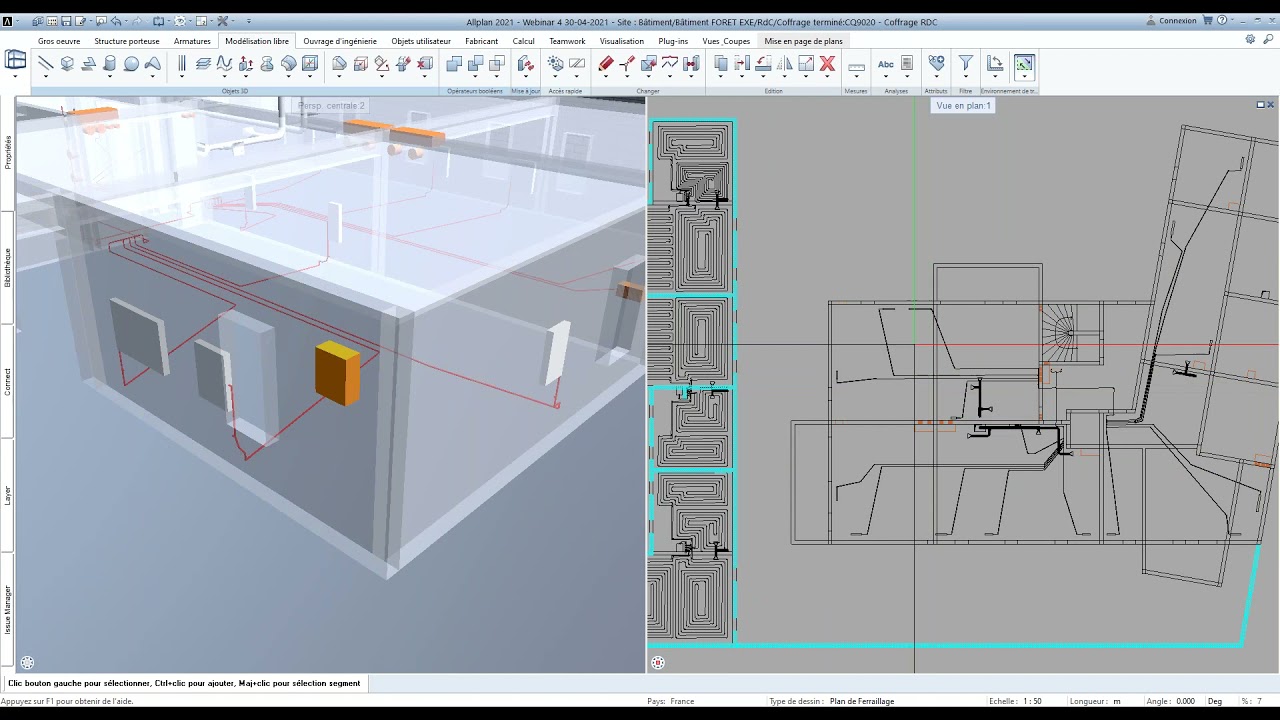Click the mirror tool in Edition group

point(785,63)
